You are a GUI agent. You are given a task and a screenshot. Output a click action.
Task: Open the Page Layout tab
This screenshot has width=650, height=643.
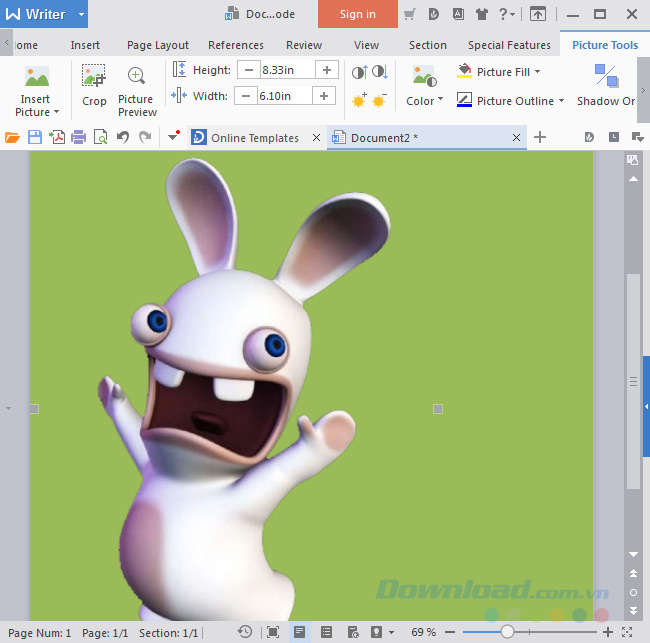(158, 45)
